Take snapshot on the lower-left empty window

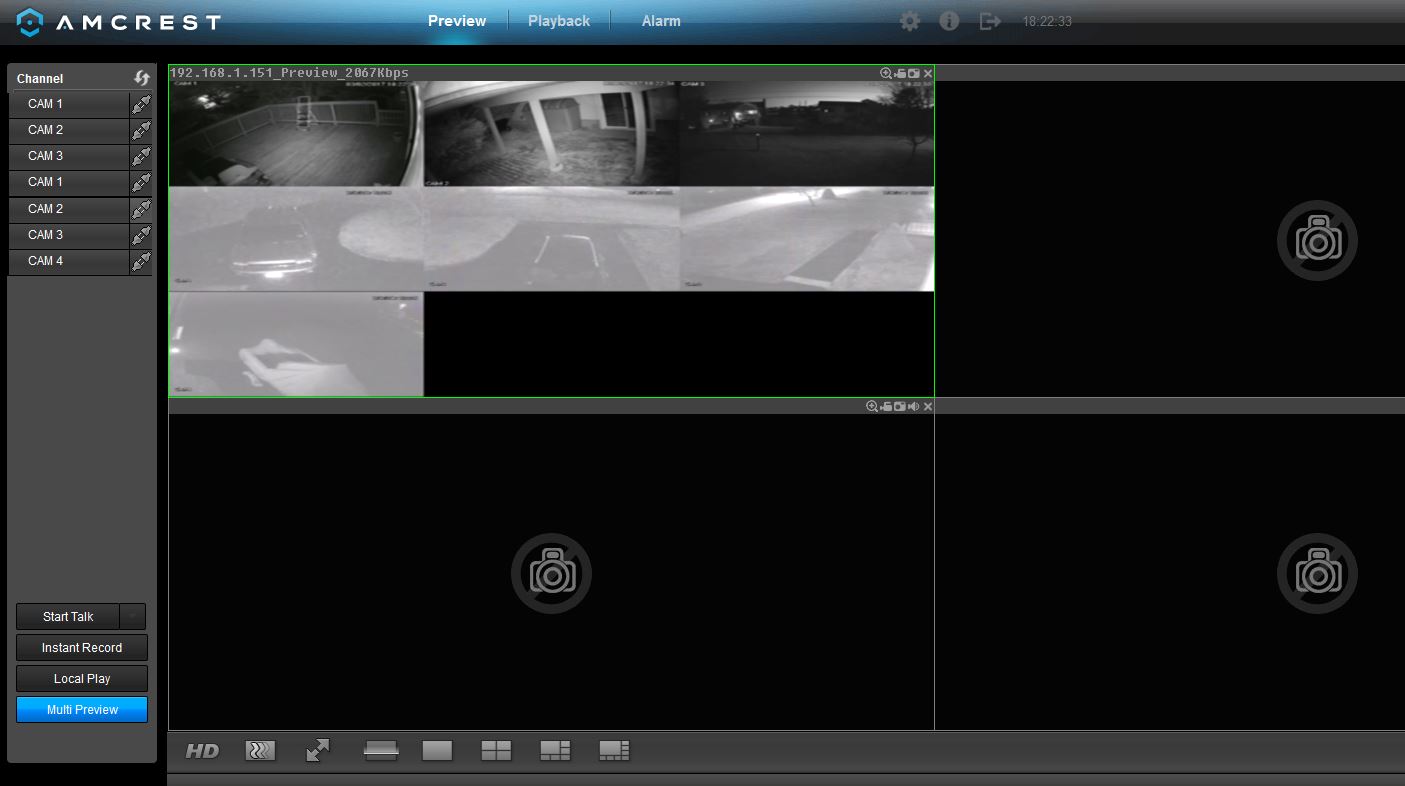(900, 406)
